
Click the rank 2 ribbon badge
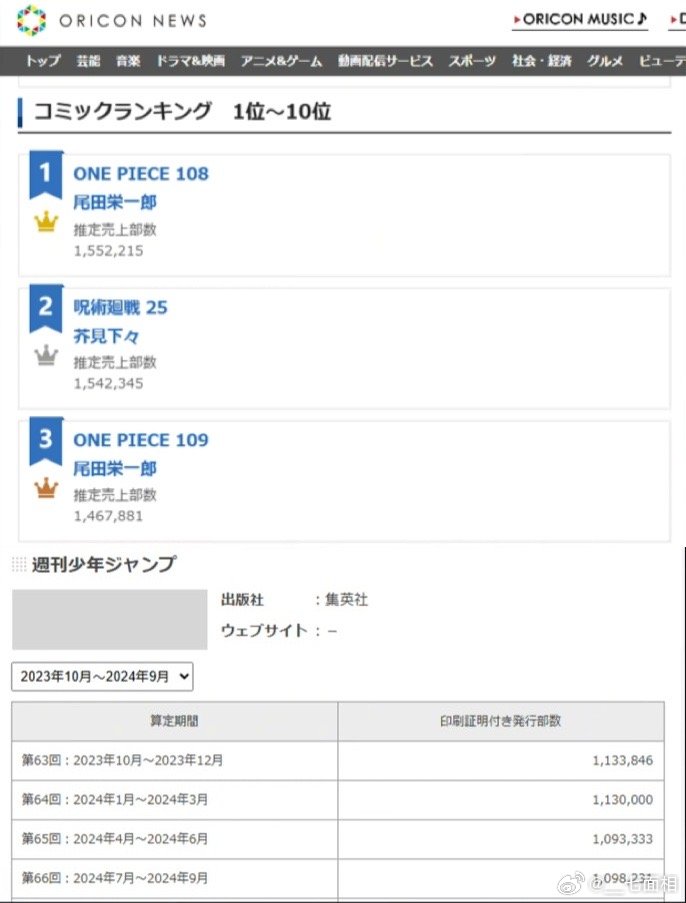46,309
